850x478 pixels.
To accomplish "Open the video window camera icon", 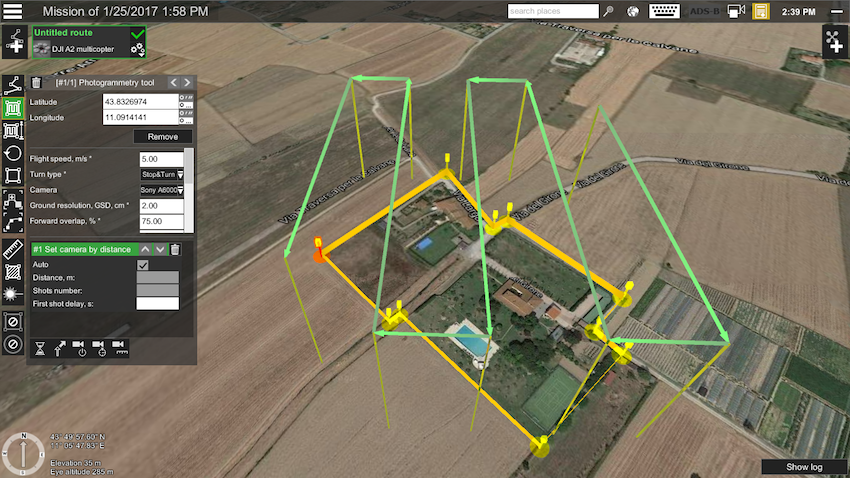I will coord(736,11).
